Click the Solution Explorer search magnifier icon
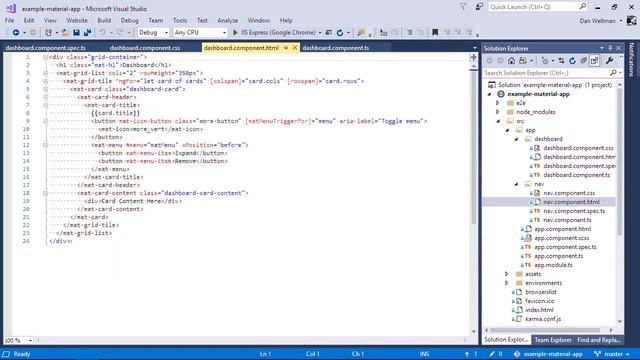640x360 pixels. (613, 73)
